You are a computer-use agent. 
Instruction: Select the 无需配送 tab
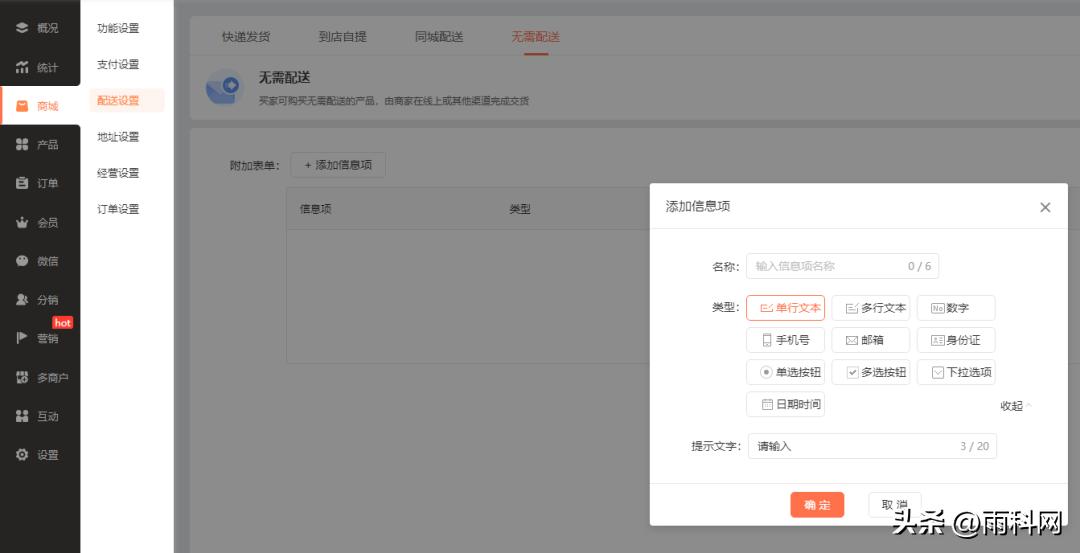pos(535,36)
